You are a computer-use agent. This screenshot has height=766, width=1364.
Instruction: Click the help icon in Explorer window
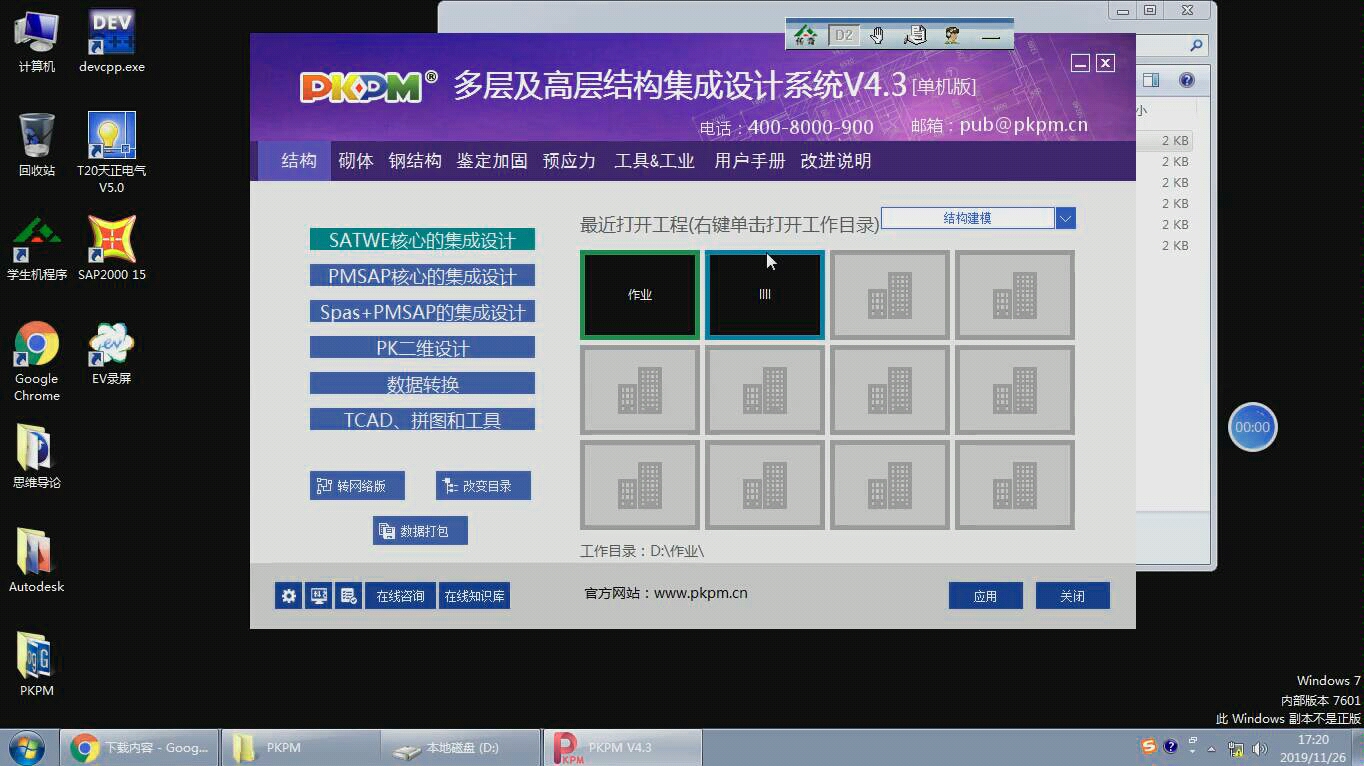point(1186,80)
